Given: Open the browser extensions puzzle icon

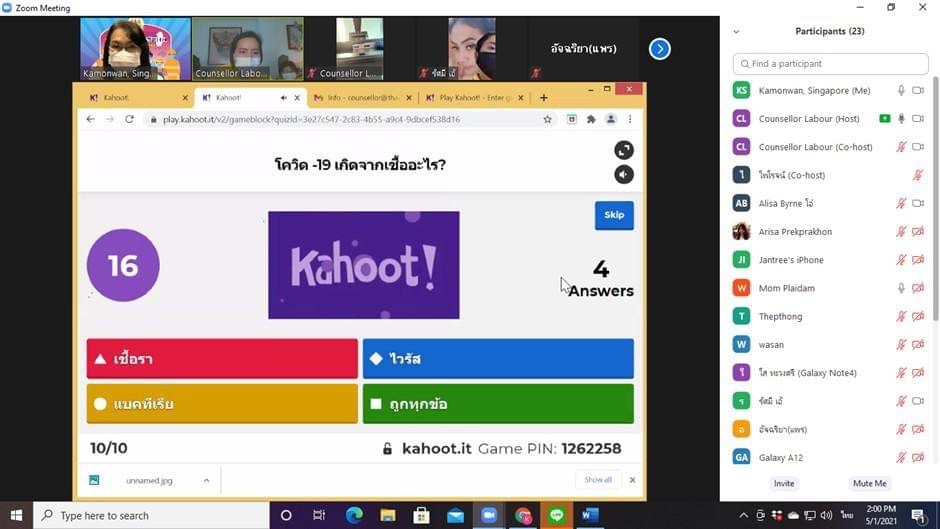Looking at the screenshot, I should [591, 119].
